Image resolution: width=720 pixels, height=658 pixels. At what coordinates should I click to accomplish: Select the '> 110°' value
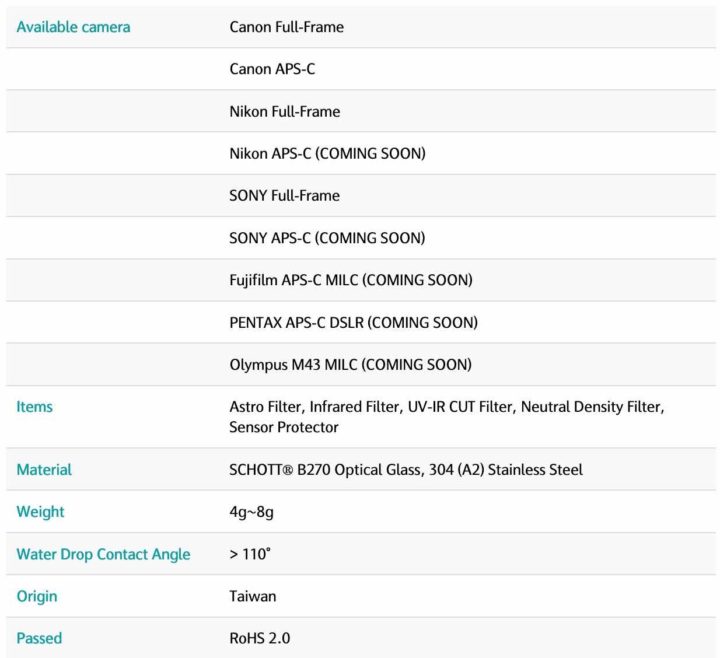(x=250, y=554)
